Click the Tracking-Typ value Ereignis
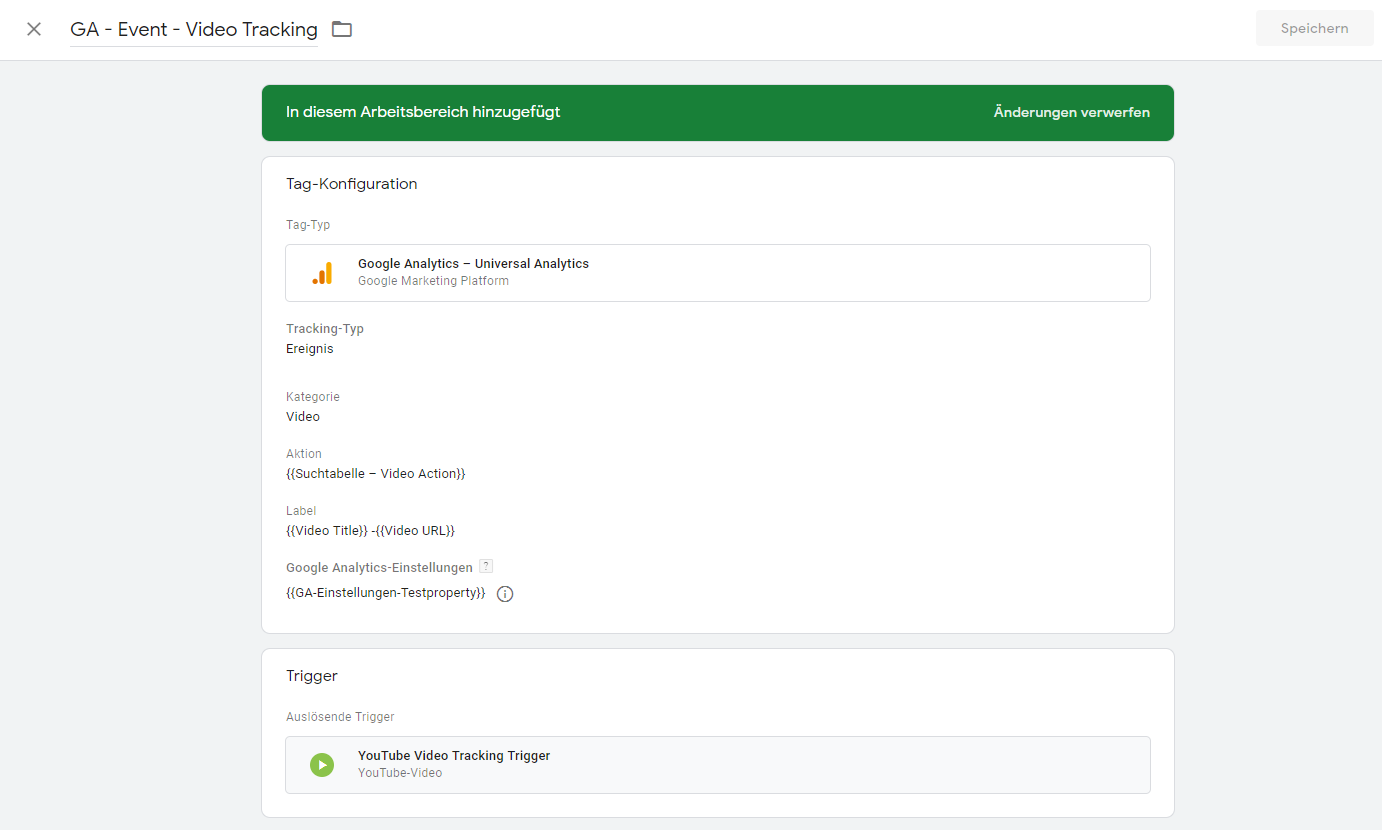This screenshot has height=830, width=1382. click(310, 349)
